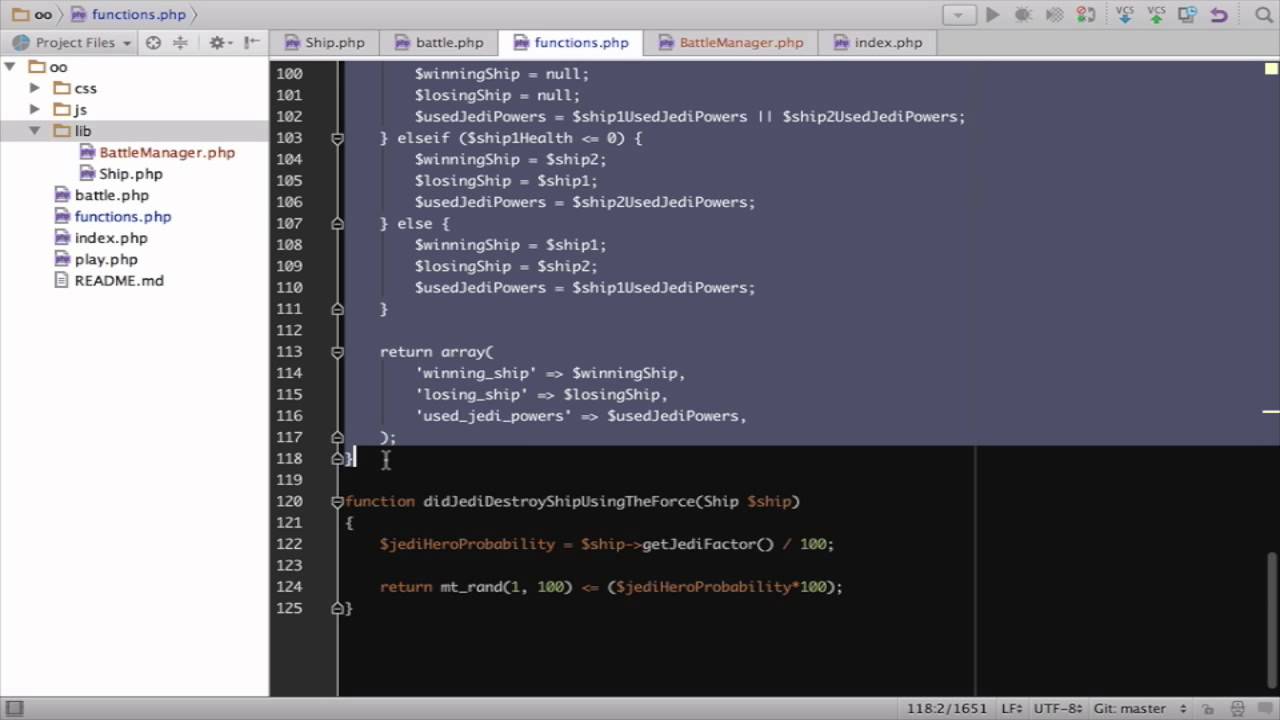Click the inspection status indicator in editor corner
The height and width of the screenshot is (720, 1280).
(1271, 69)
